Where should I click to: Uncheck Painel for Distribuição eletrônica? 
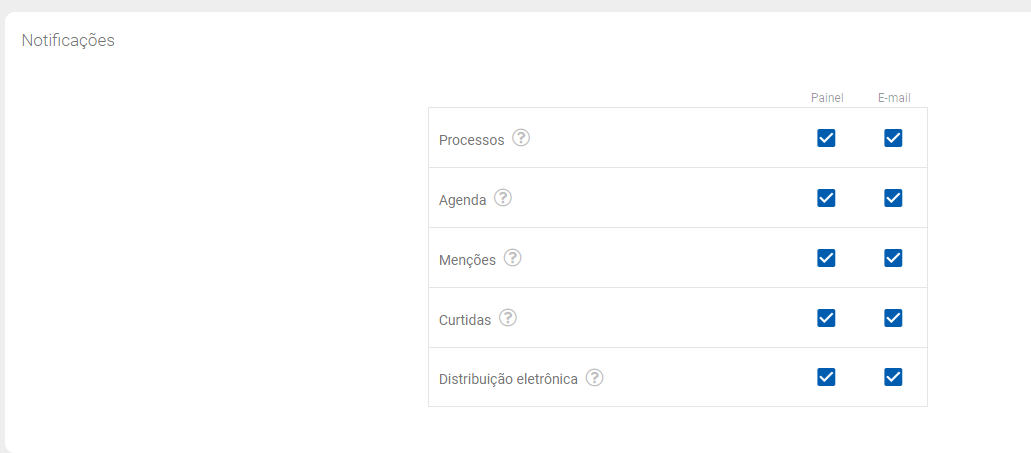826,377
